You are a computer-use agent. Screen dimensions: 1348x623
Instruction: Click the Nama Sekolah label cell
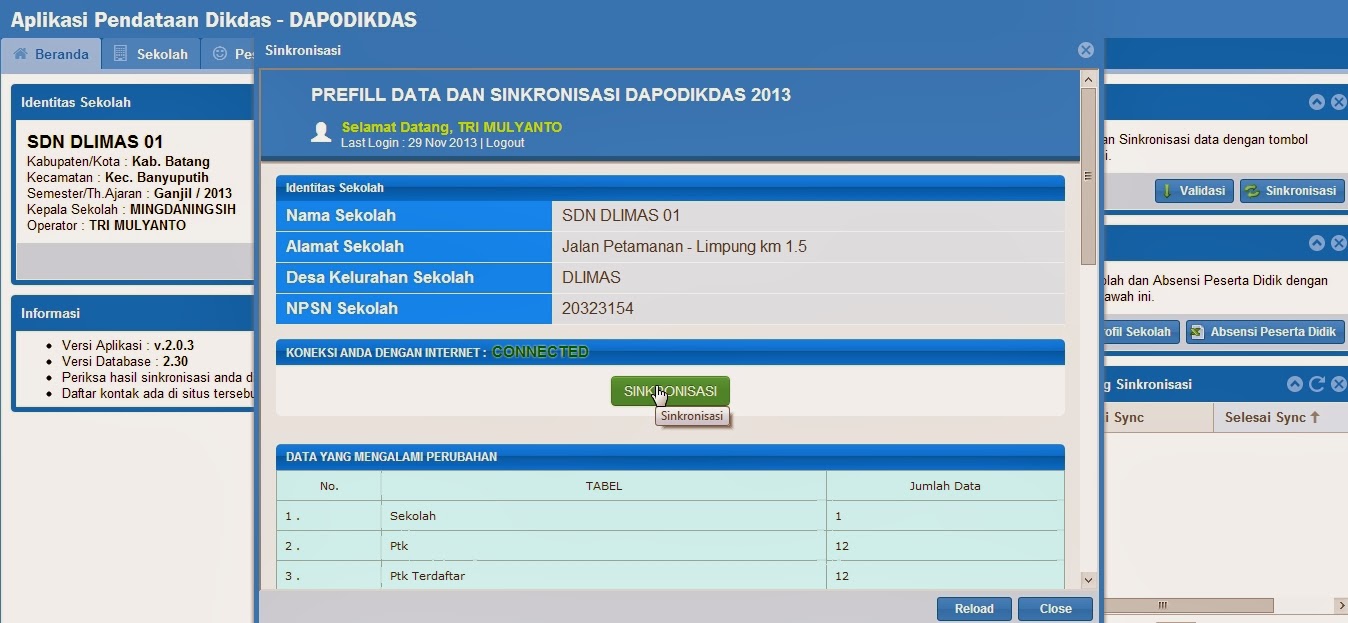pos(414,215)
